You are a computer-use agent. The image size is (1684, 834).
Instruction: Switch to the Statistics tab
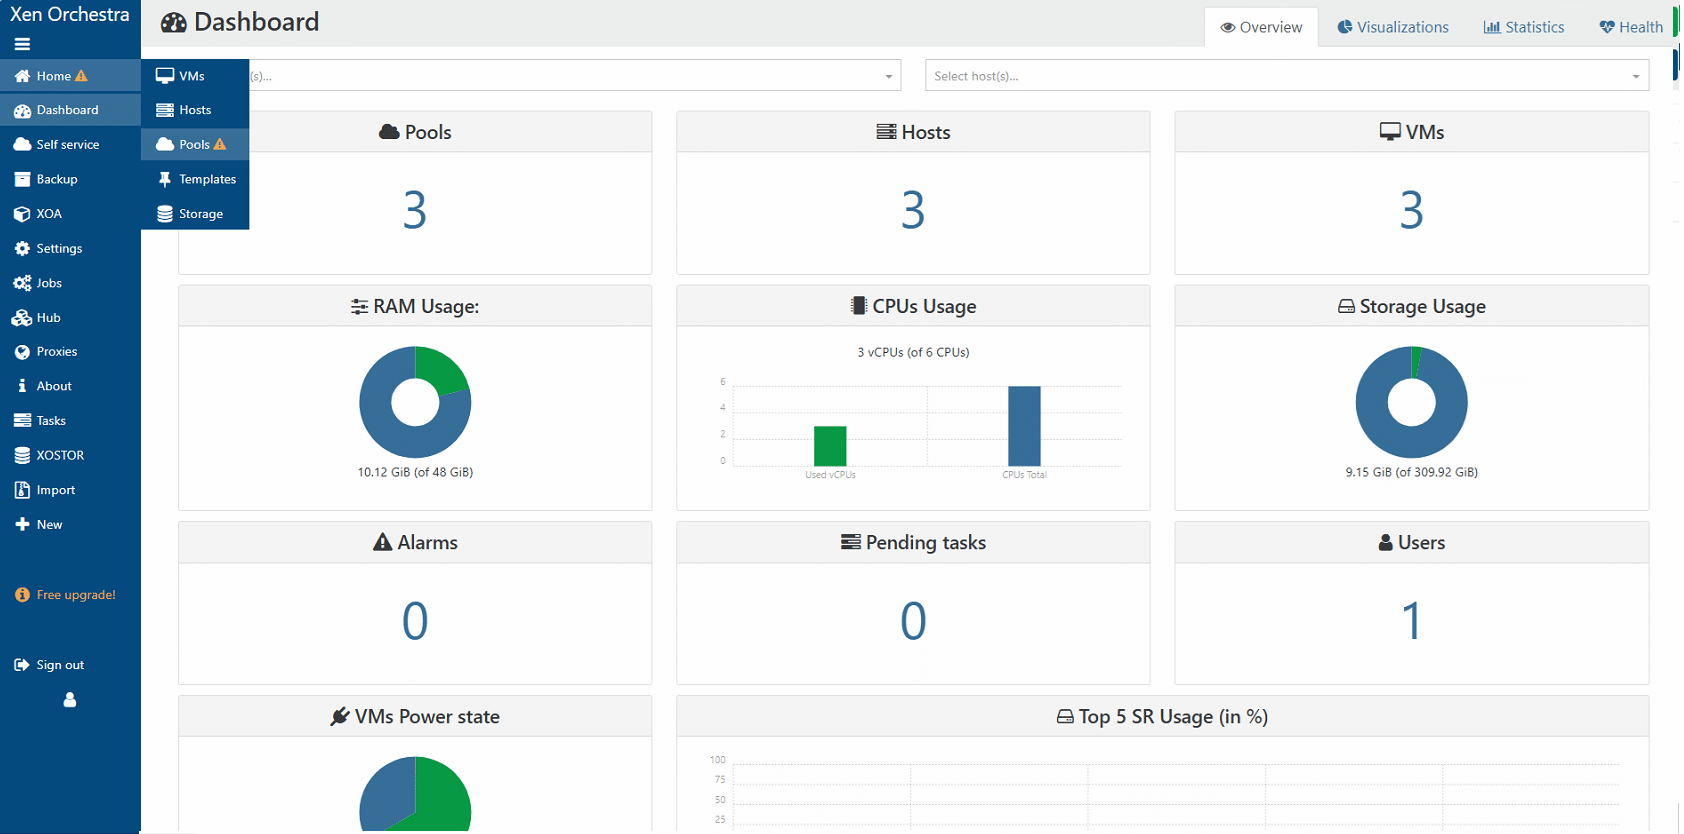[1524, 27]
